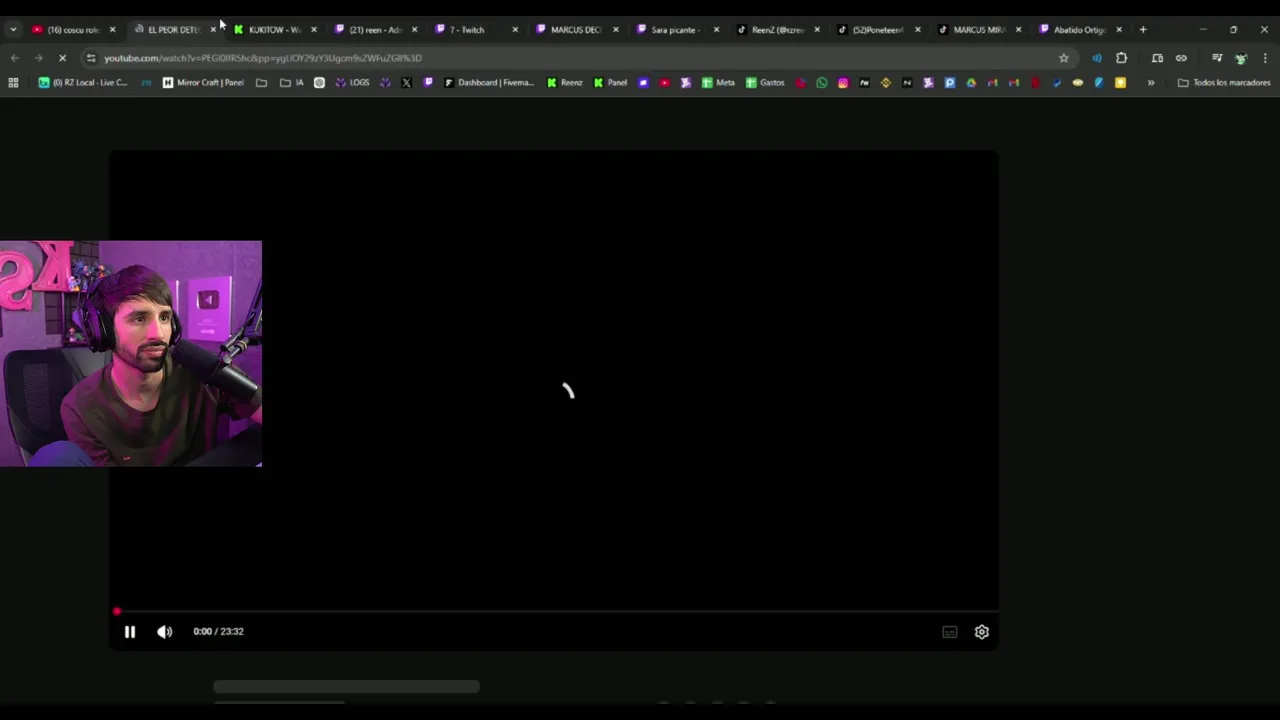The height and width of the screenshot is (720, 1280).
Task: Open the Instagram bookmark icon
Action: (843, 83)
